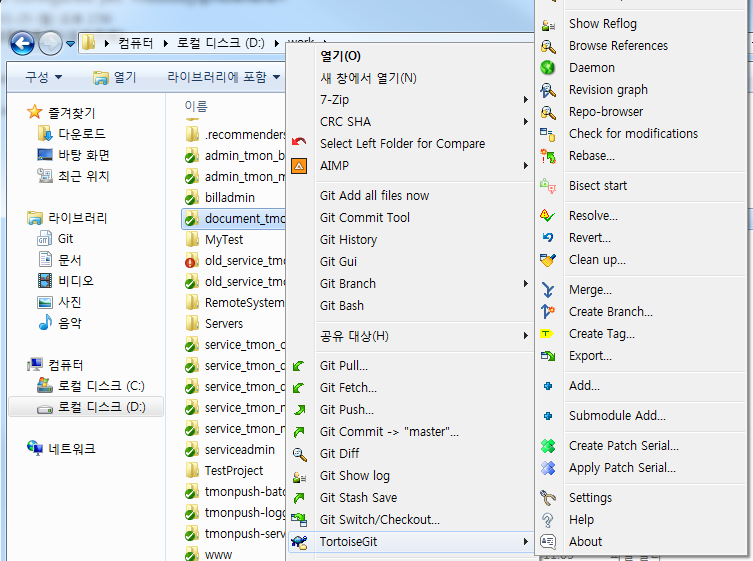
Task: Click the Create Branch icon
Action: [548, 312]
